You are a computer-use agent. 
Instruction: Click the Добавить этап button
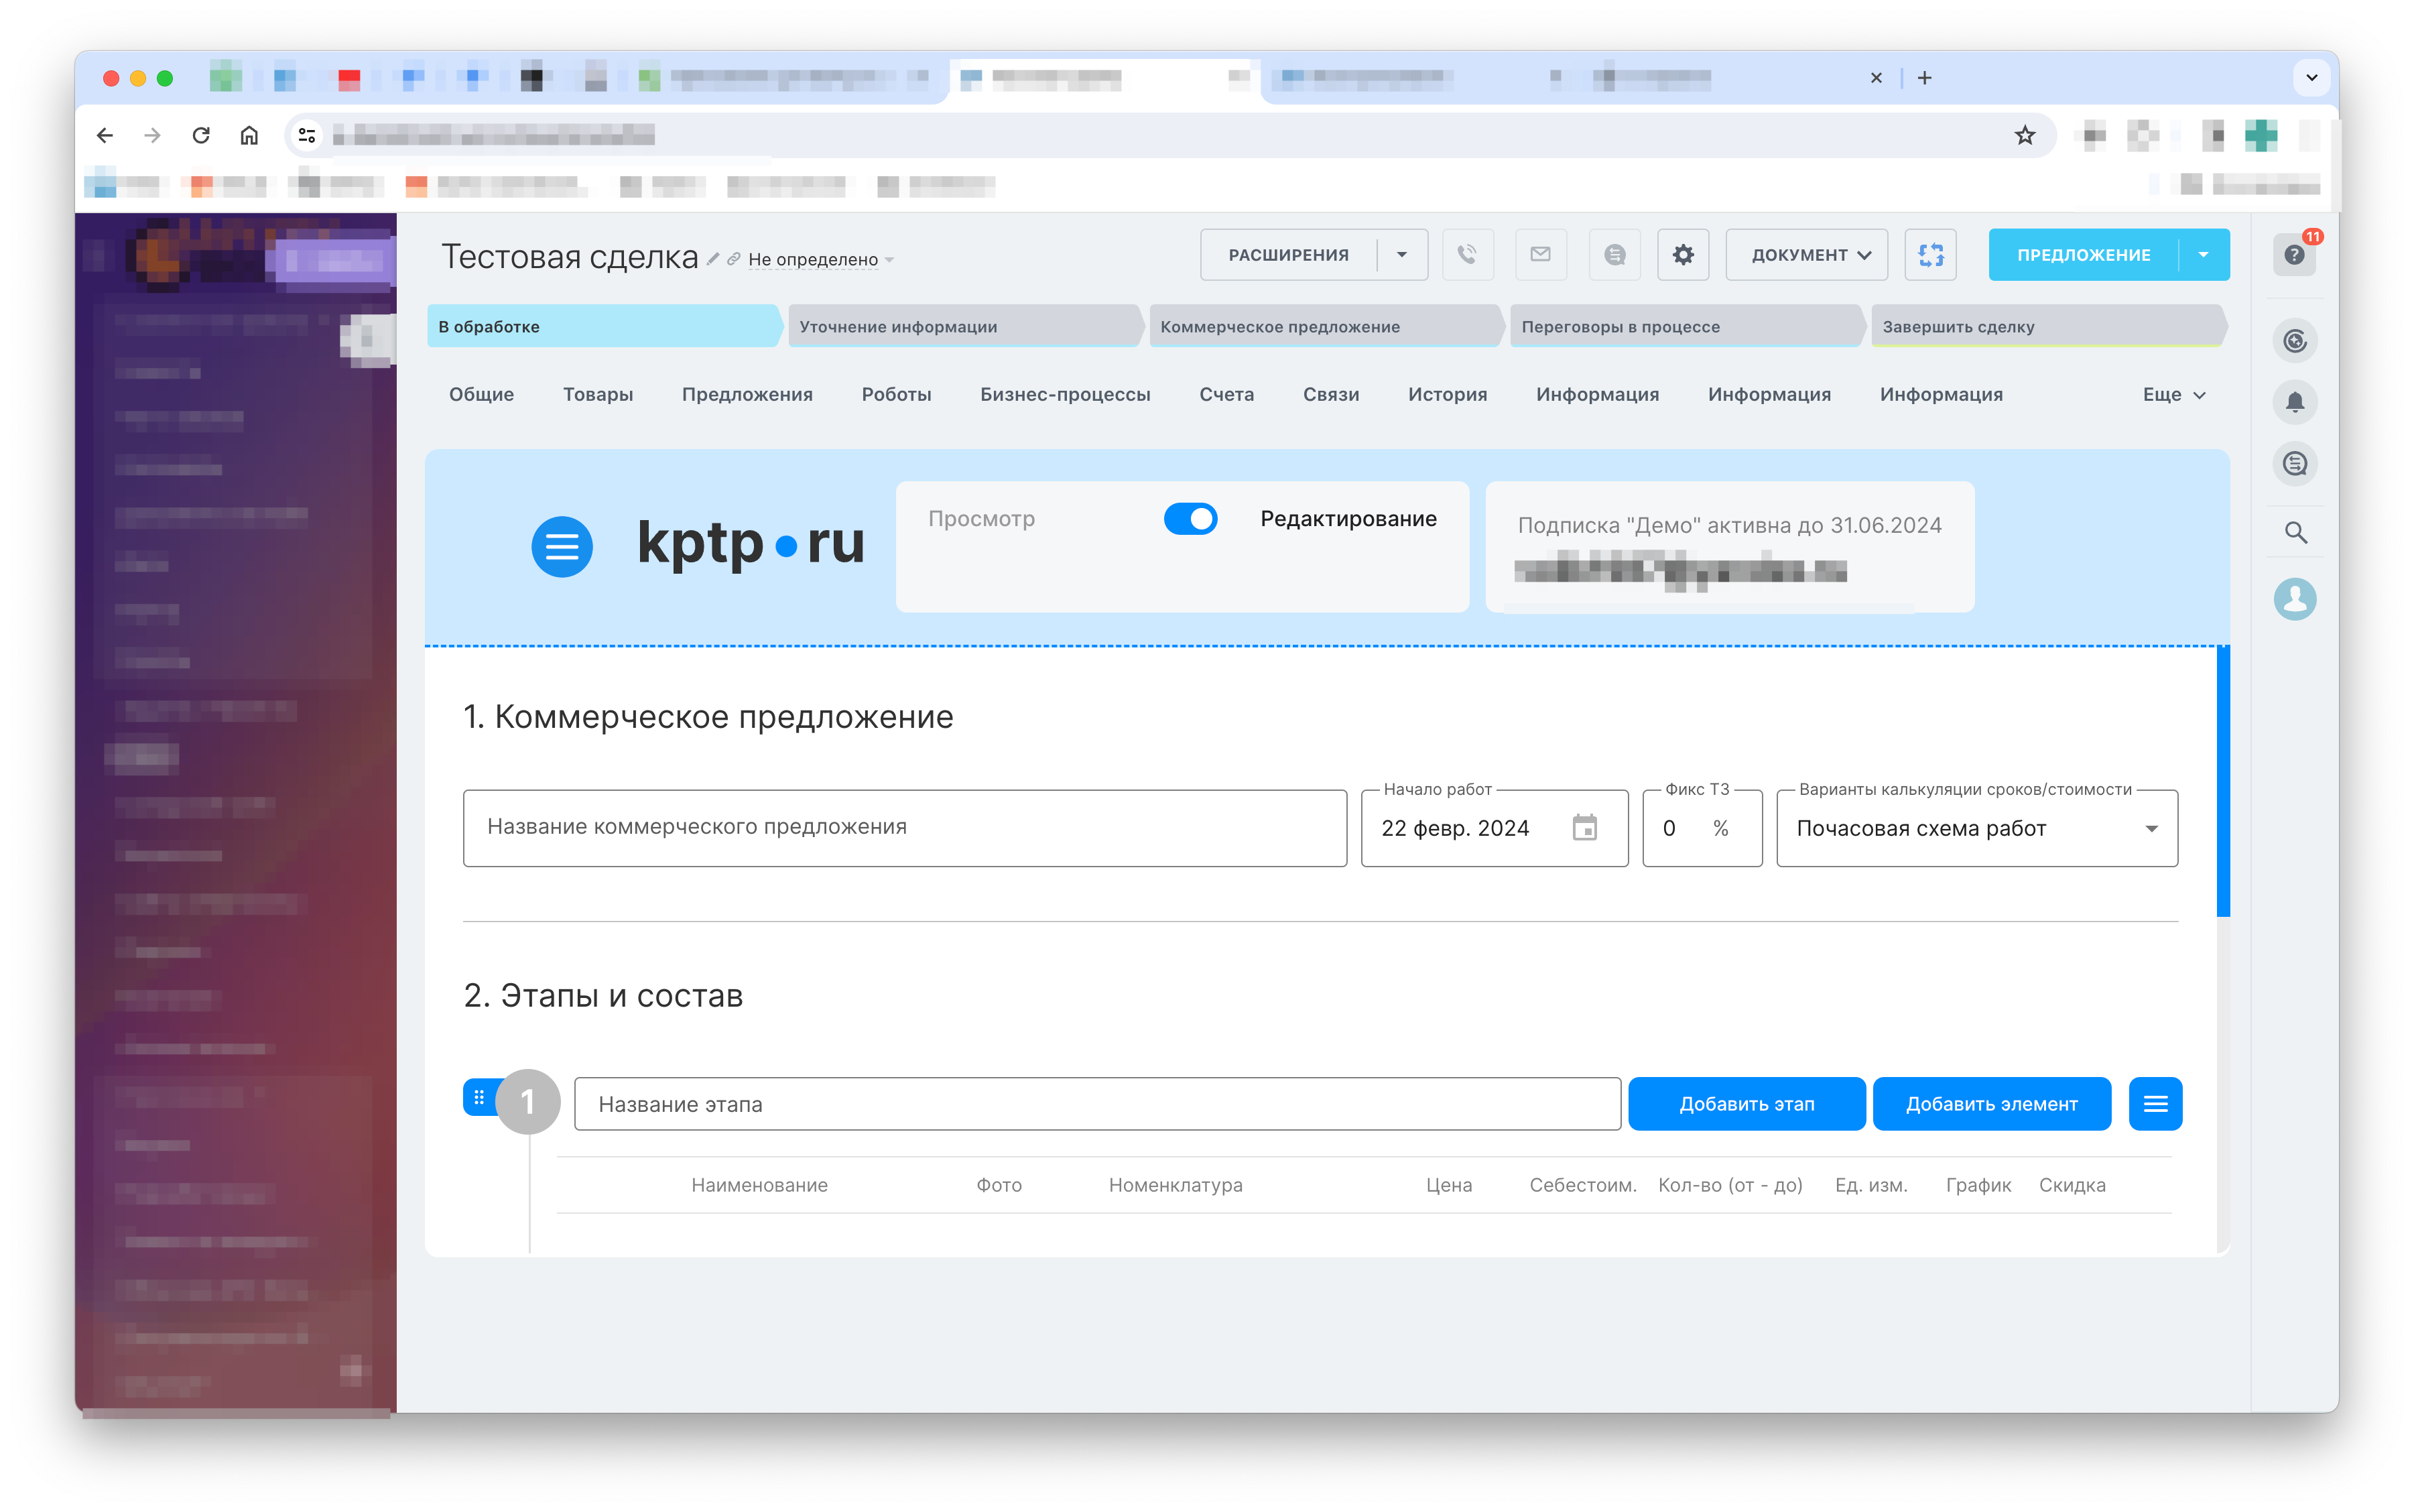coord(1746,1104)
